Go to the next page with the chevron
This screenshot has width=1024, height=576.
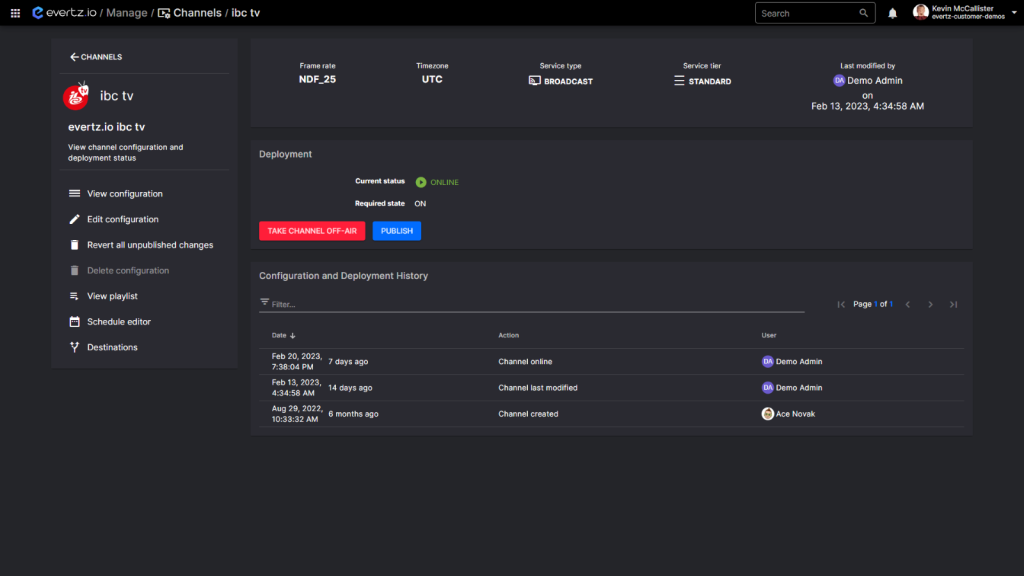pyautogui.click(x=930, y=304)
